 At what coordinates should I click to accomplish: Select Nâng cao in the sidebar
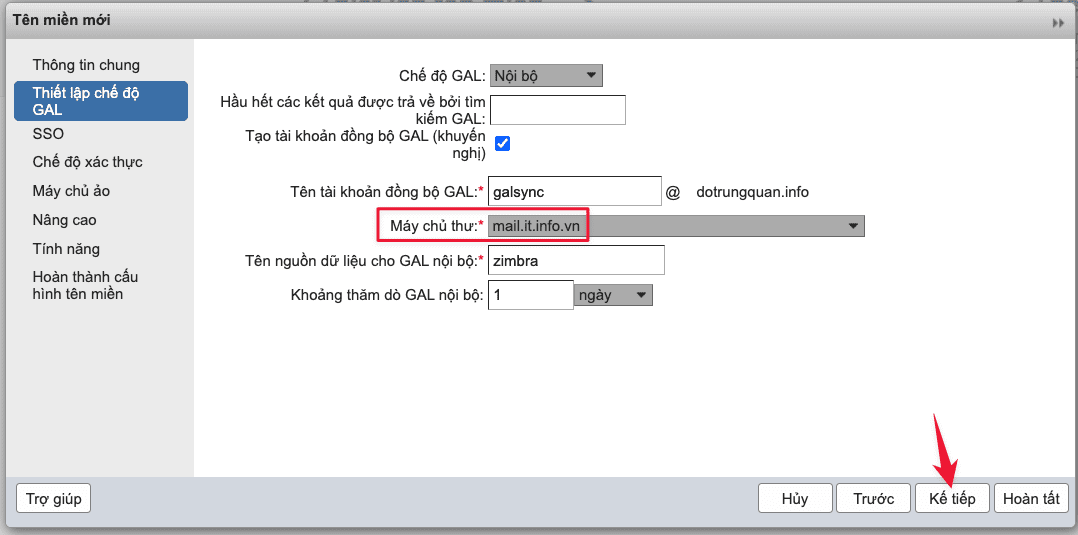(x=64, y=220)
